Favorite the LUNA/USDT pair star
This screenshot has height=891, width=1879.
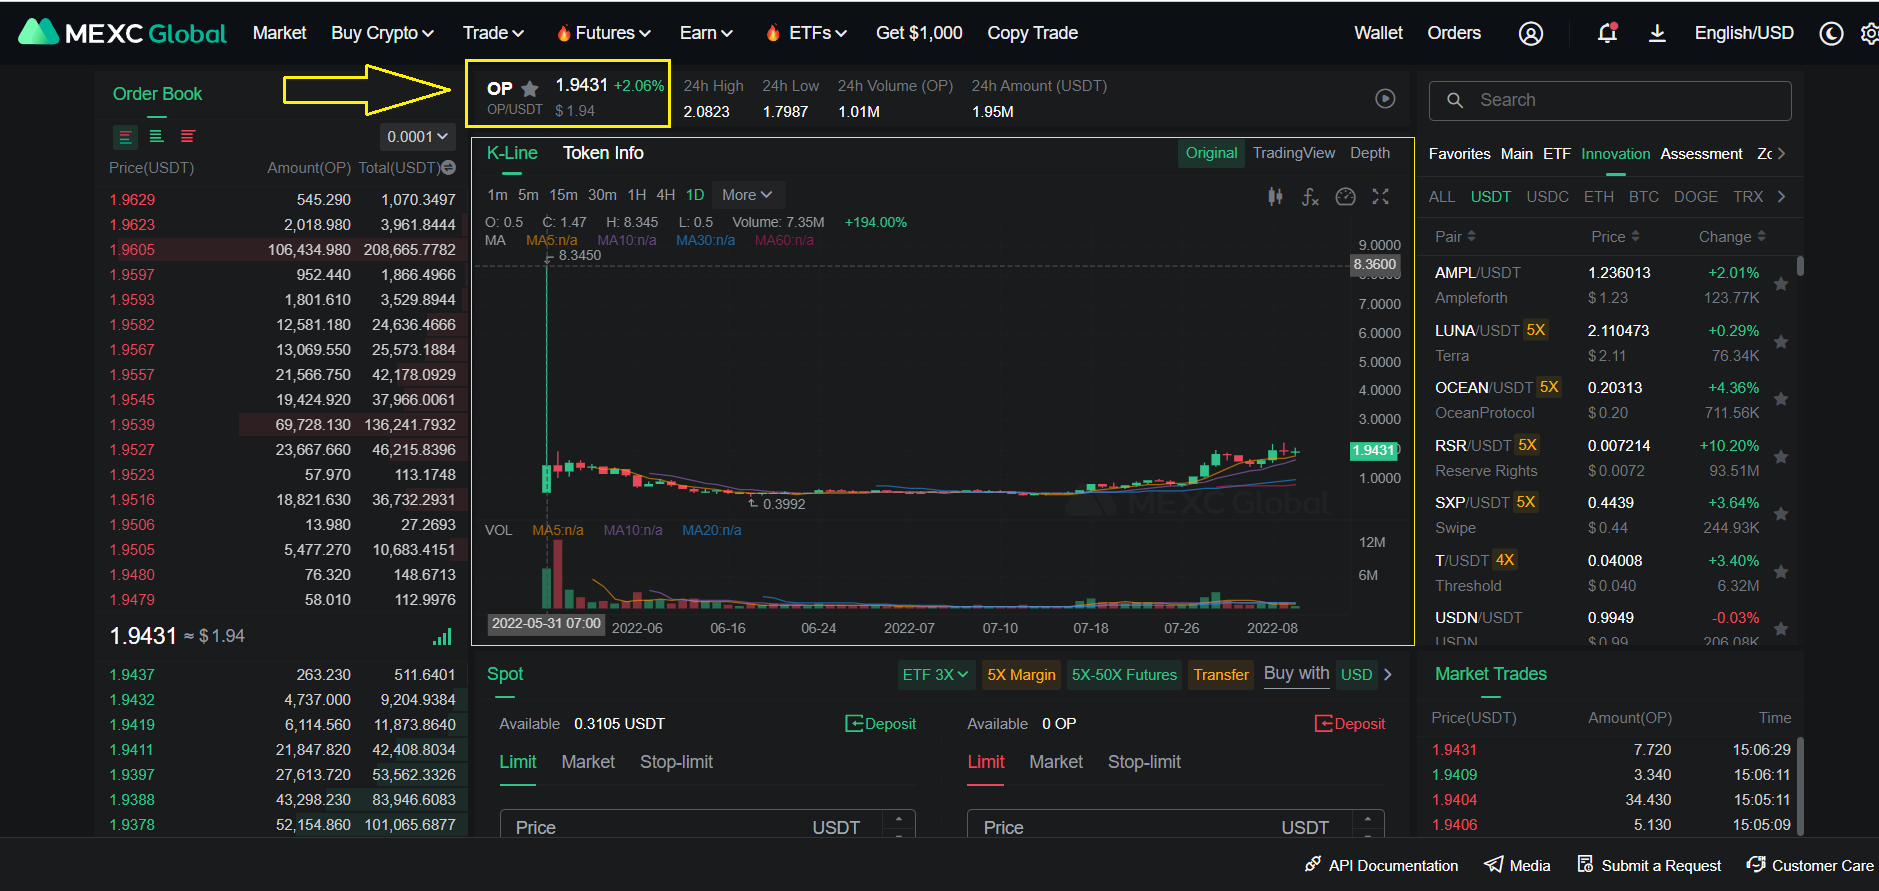click(1781, 342)
